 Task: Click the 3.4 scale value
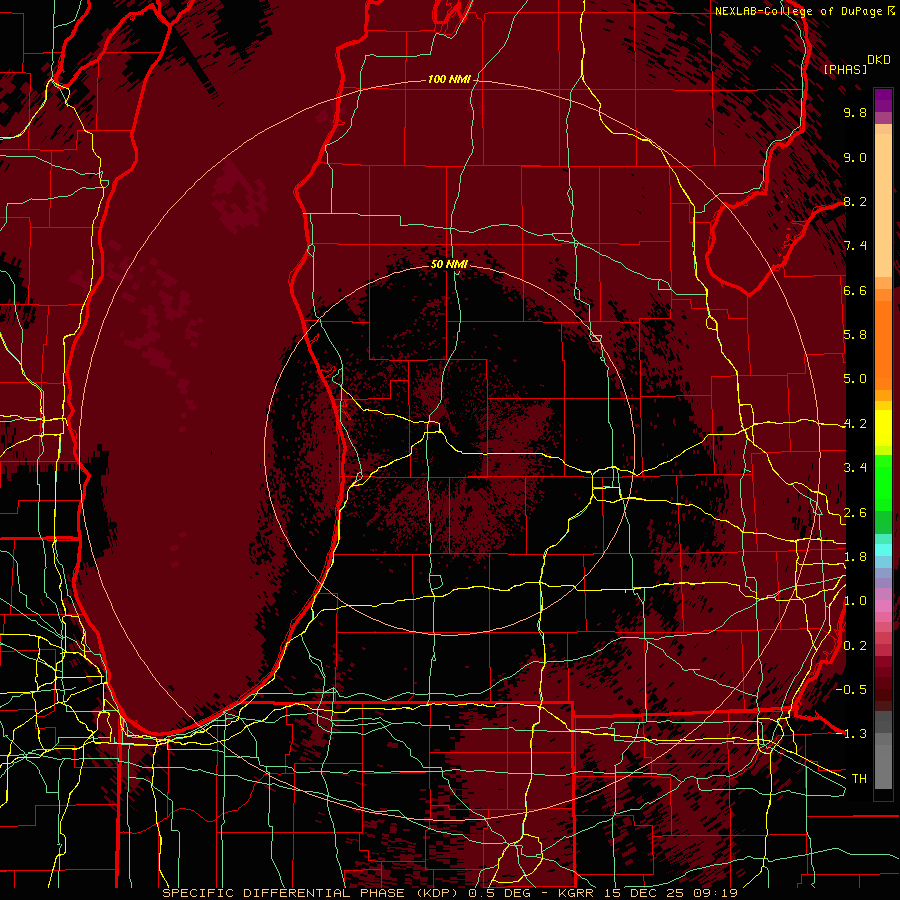(x=855, y=468)
